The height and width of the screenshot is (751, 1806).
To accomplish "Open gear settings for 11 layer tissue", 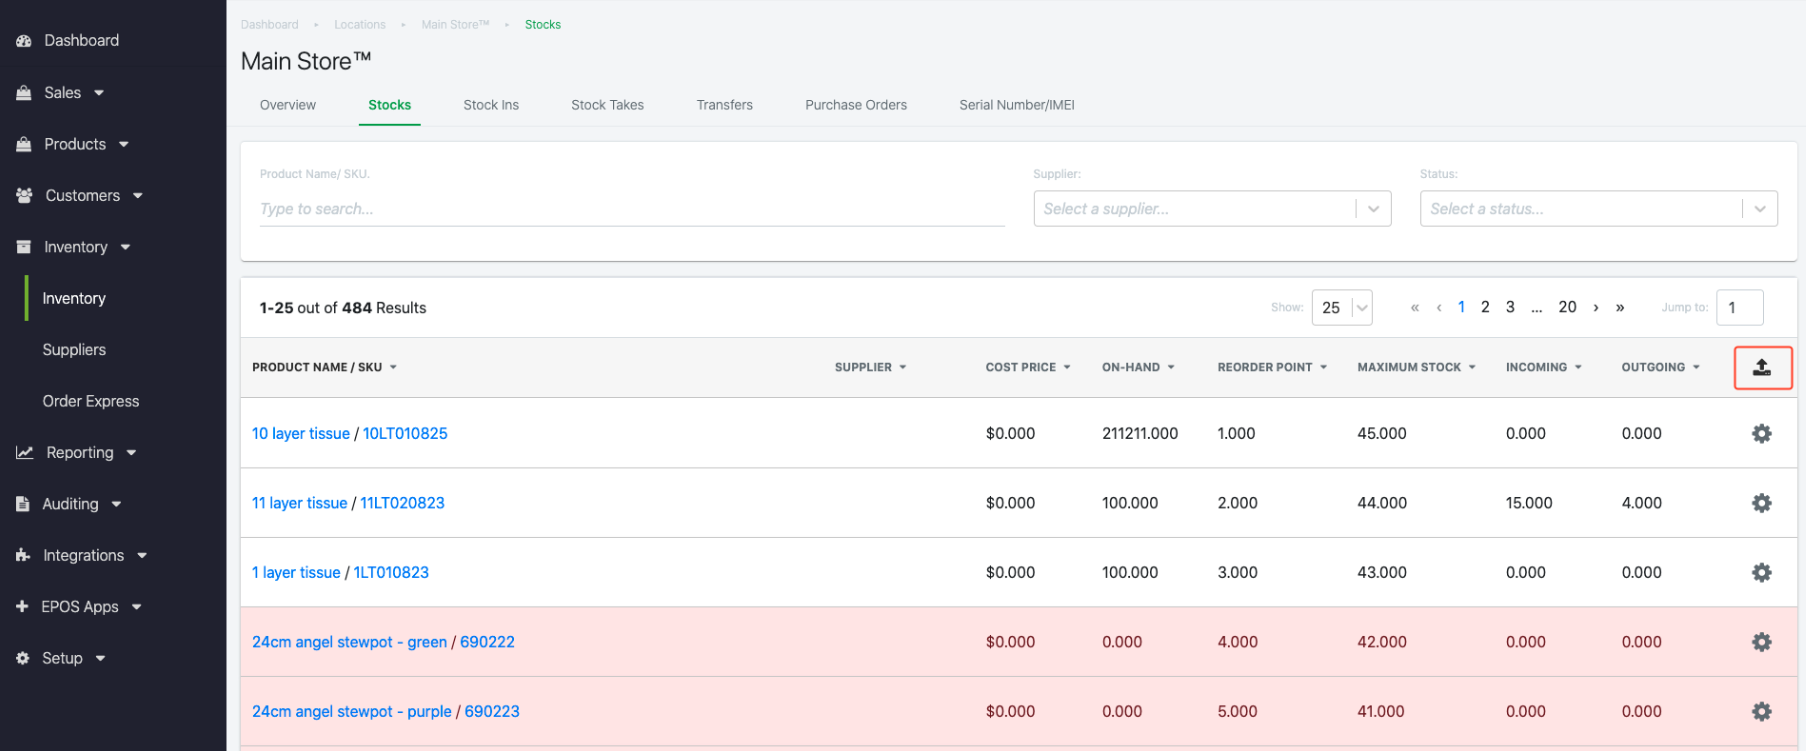I will [1761, 503].
